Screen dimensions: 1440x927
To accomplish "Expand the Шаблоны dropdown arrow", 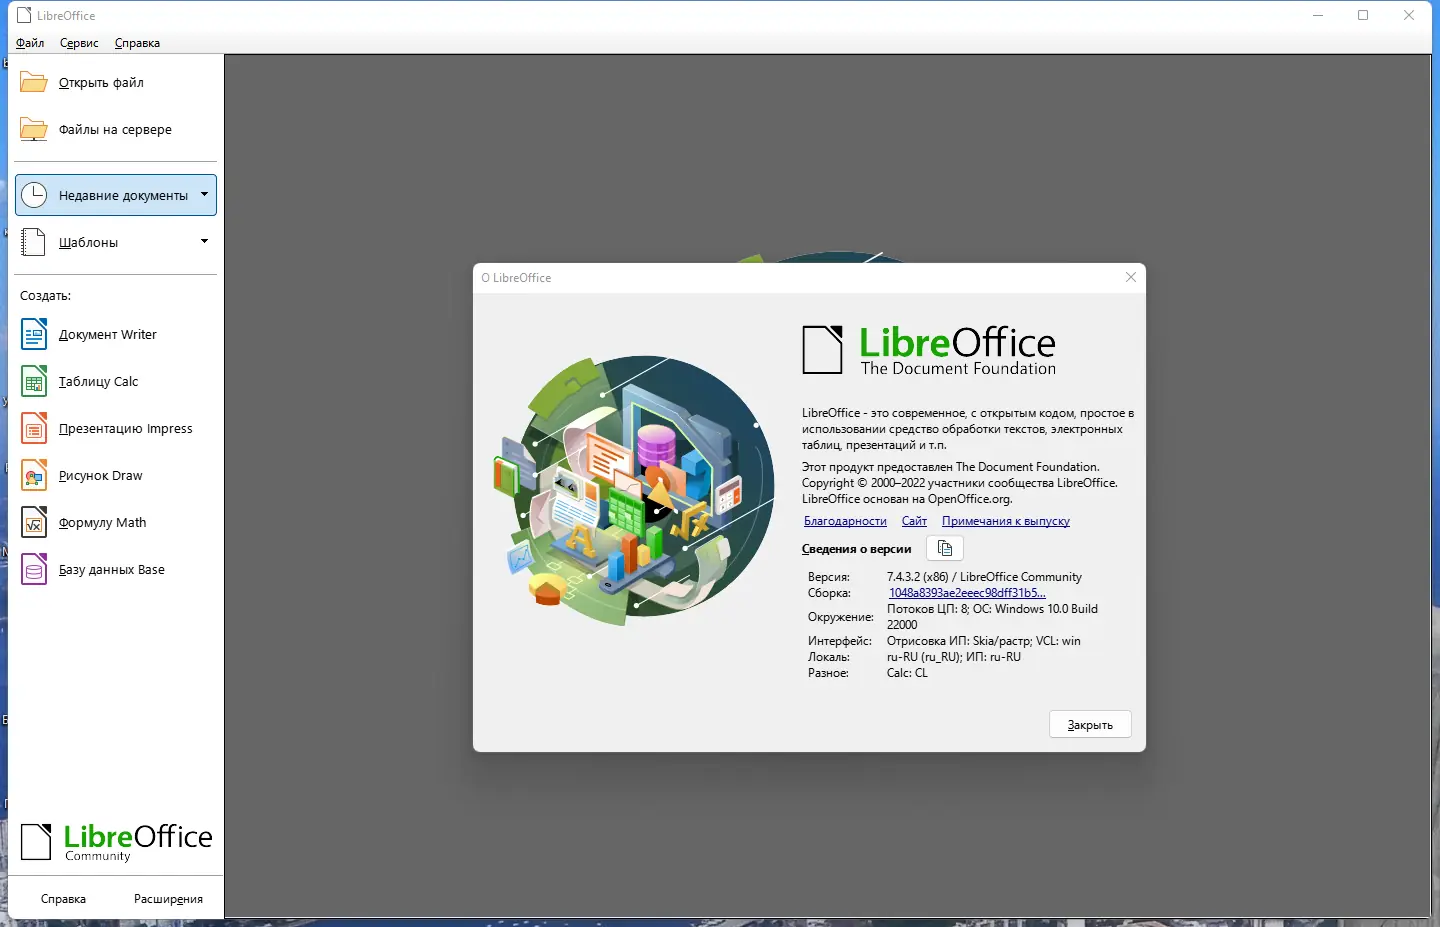I will point(204,242).
